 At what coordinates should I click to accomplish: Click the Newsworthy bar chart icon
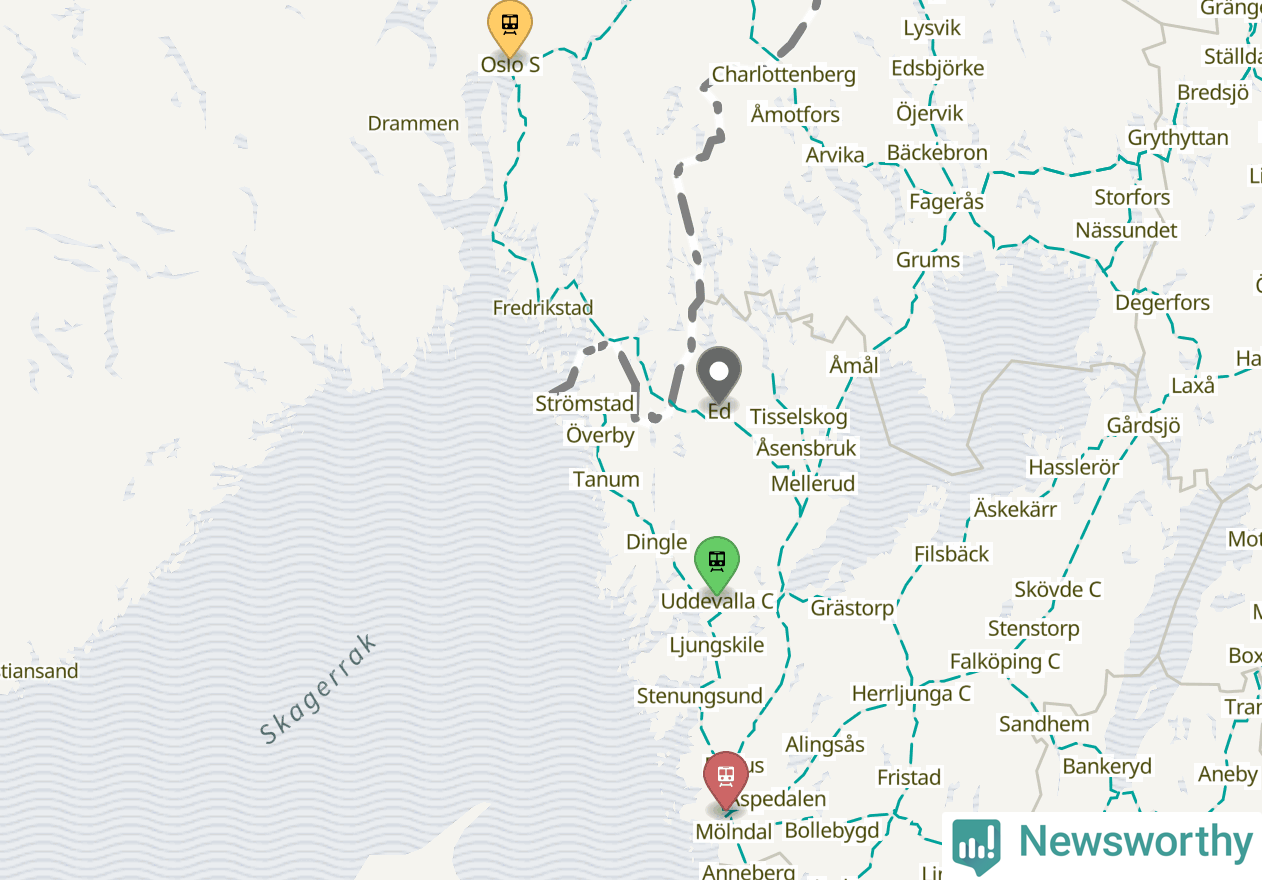(x=976, y=846)
